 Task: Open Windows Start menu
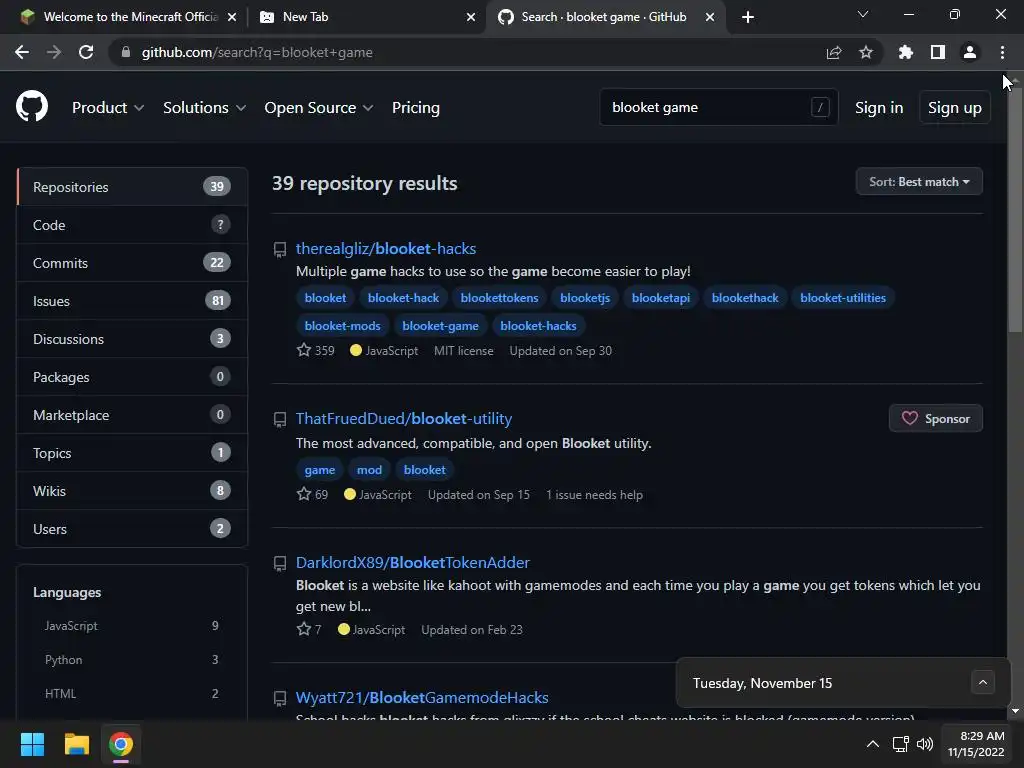click(x=32, y=744)
